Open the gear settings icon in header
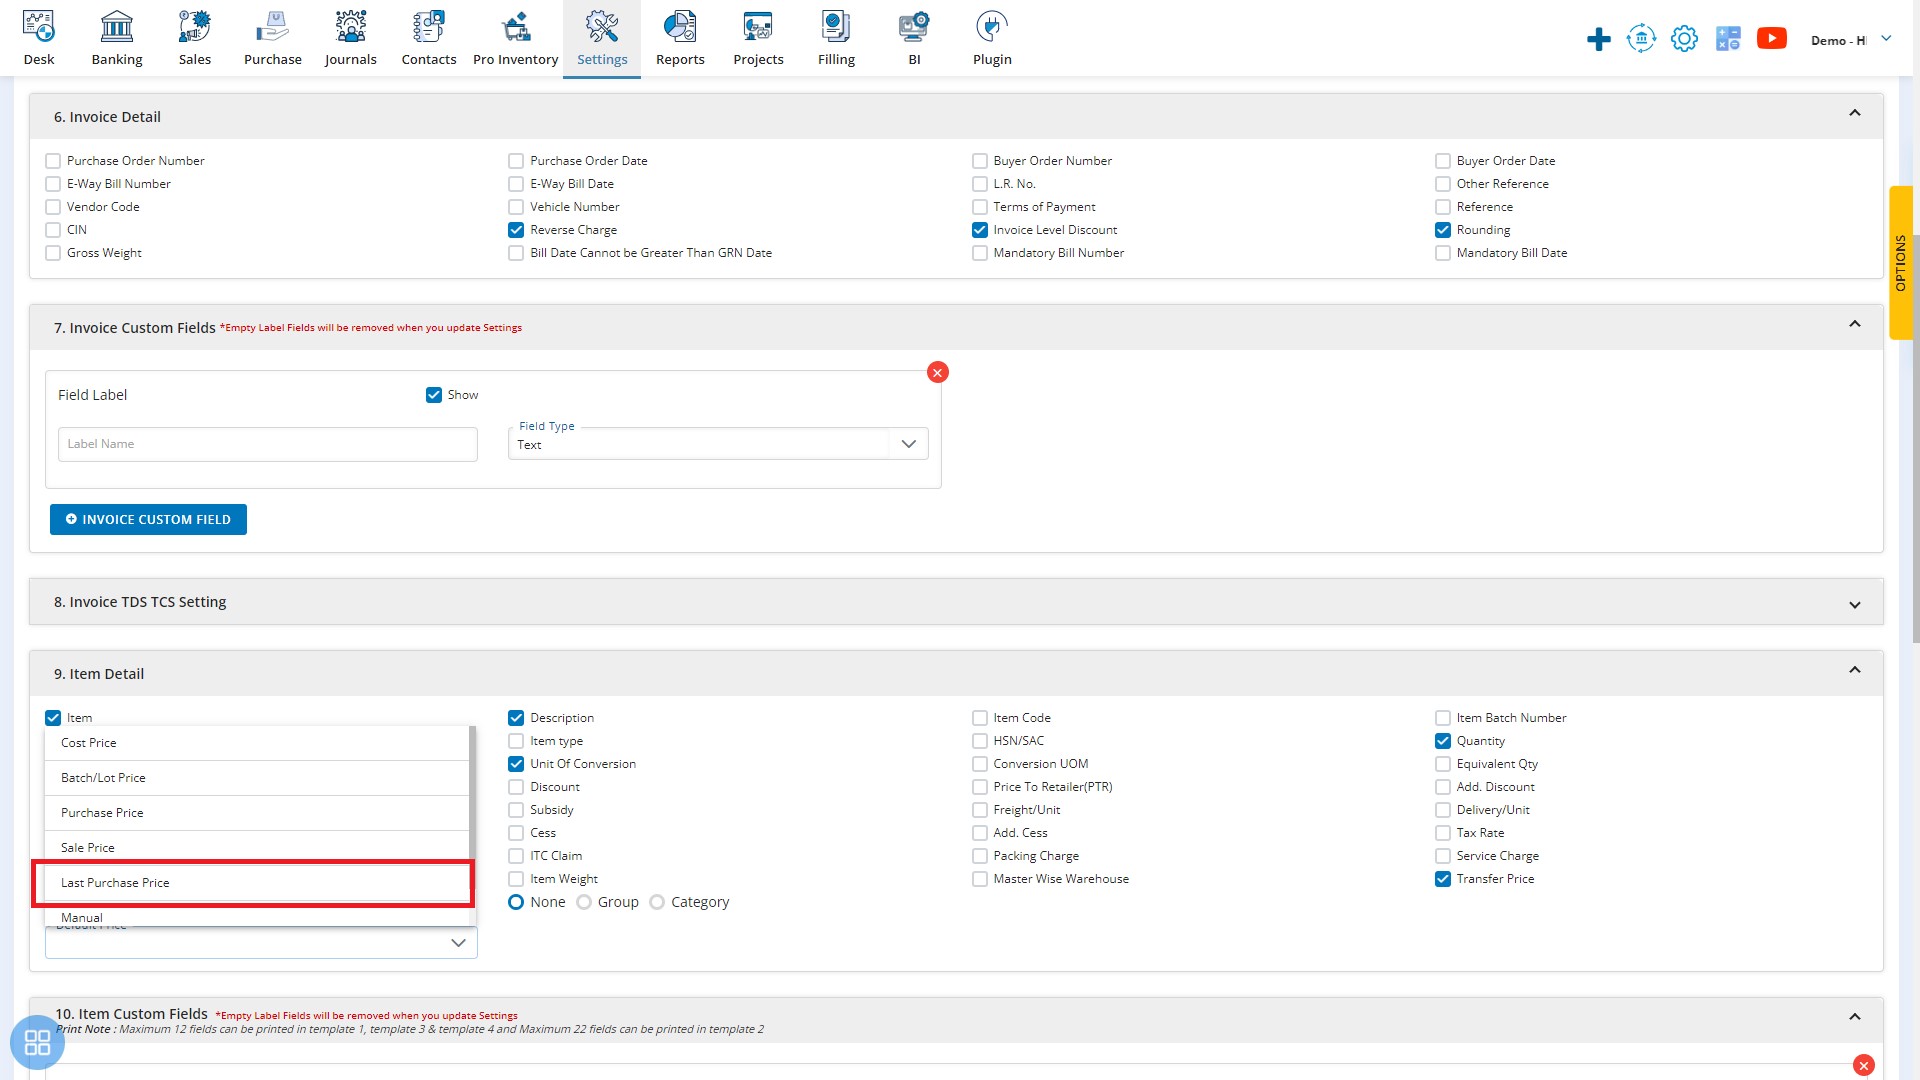1920x1080 pixels. click(x=1684, y=39)
